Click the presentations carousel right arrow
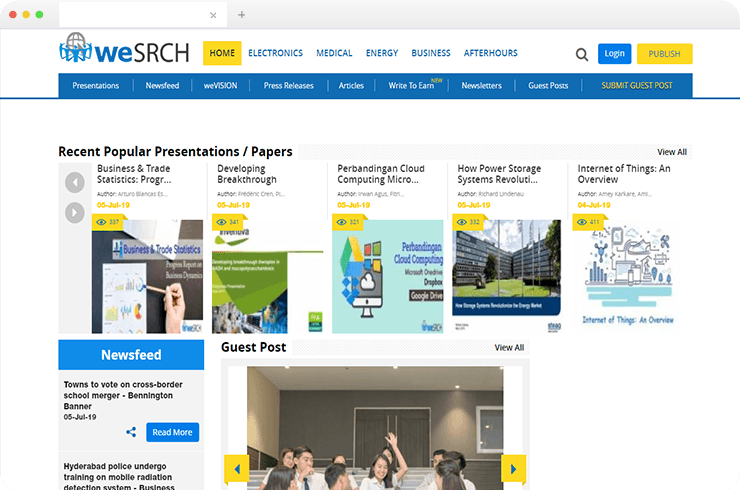Image resolution: width=740 pixels, height=490 pixels. point(75,213)
